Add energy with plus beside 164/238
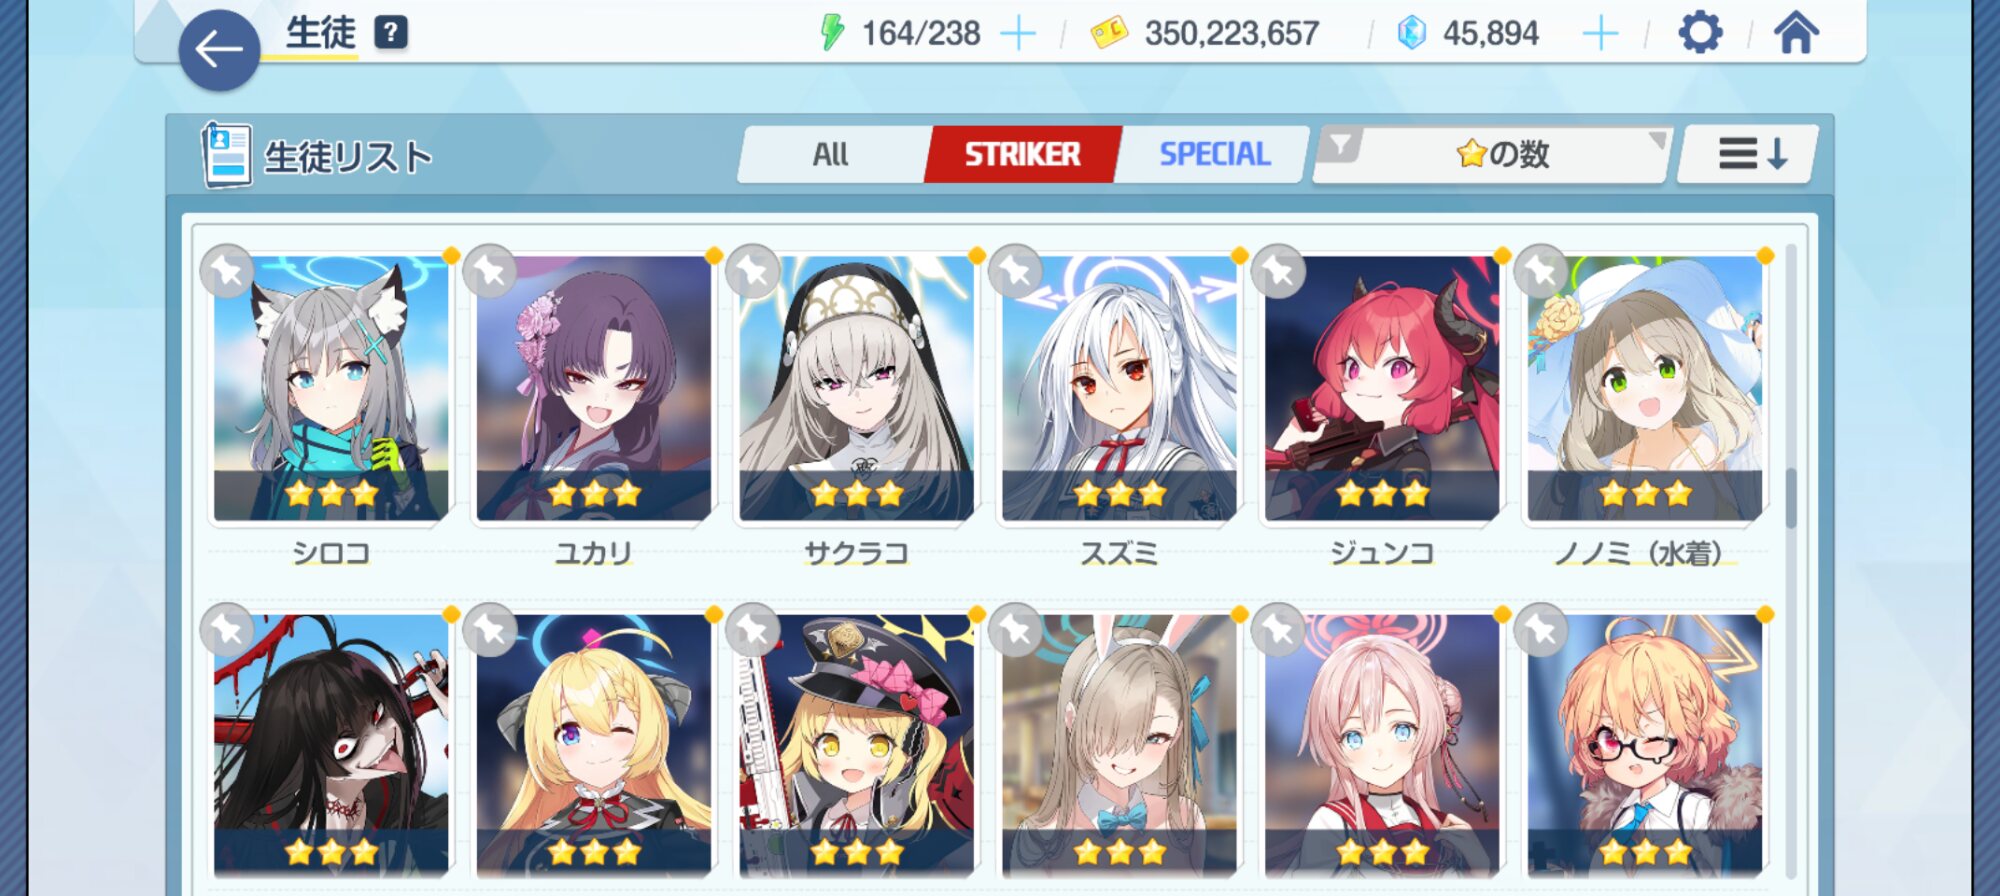 coord(1017,34)
